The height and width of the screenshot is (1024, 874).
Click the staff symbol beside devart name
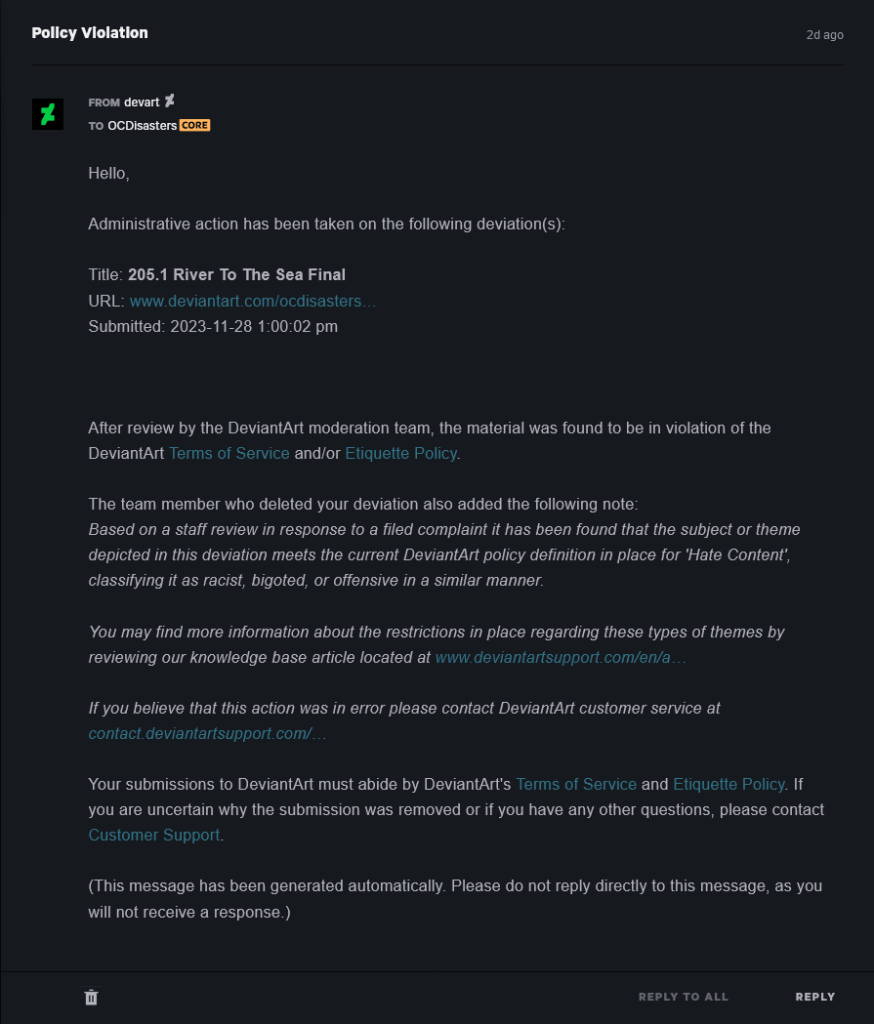(170, 100)
